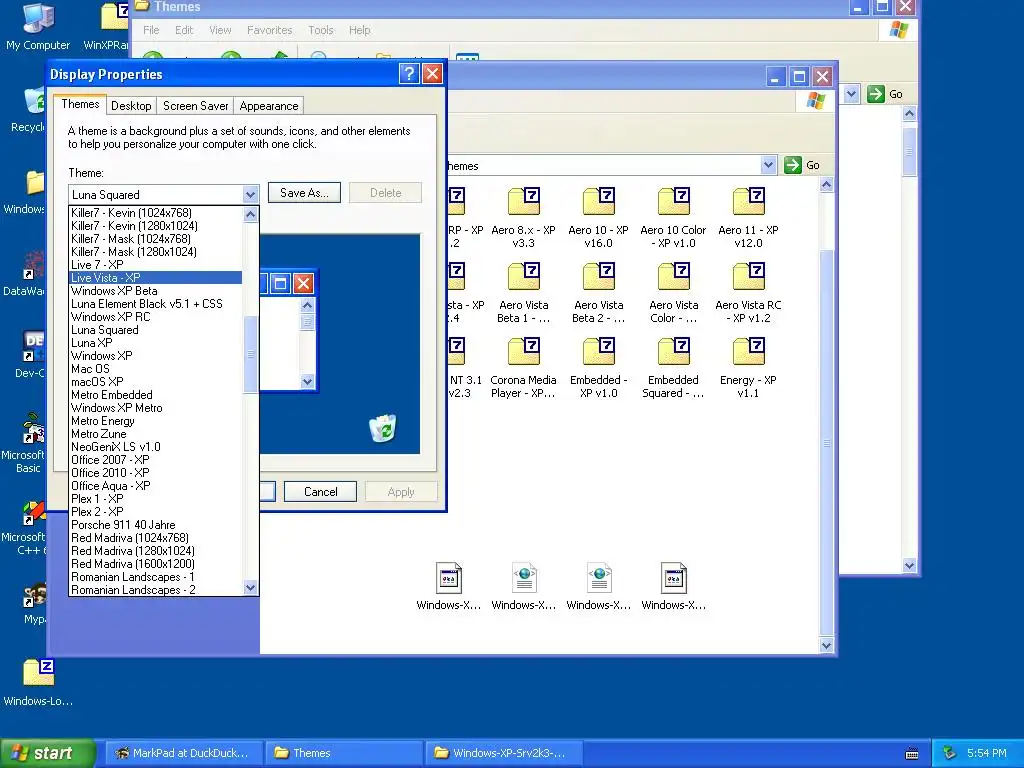Click theme list scroll up arrow

250,214
